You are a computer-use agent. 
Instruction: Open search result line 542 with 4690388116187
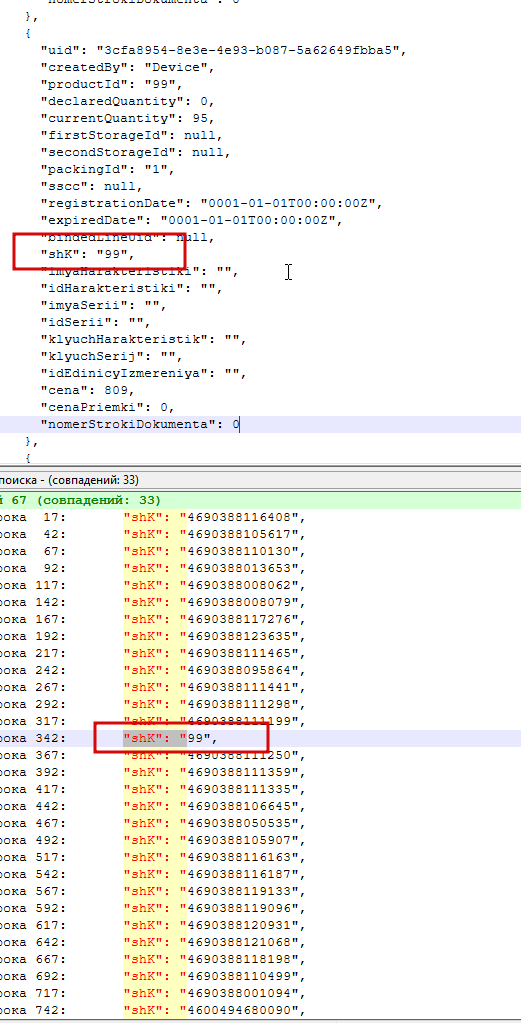coord(260,874)
